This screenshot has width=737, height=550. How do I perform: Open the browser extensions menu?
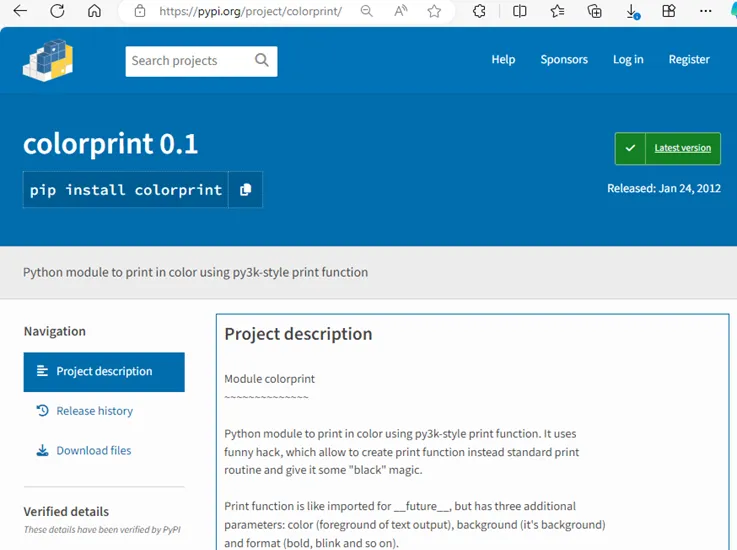(479, 11)
